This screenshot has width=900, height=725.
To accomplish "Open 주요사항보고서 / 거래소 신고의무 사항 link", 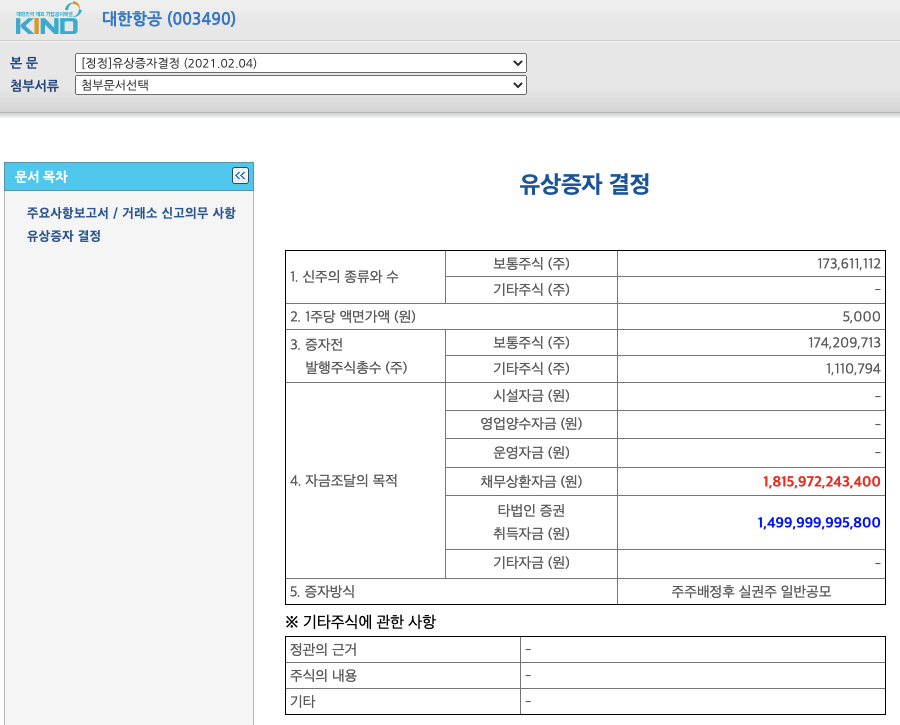I will (131, 213).
